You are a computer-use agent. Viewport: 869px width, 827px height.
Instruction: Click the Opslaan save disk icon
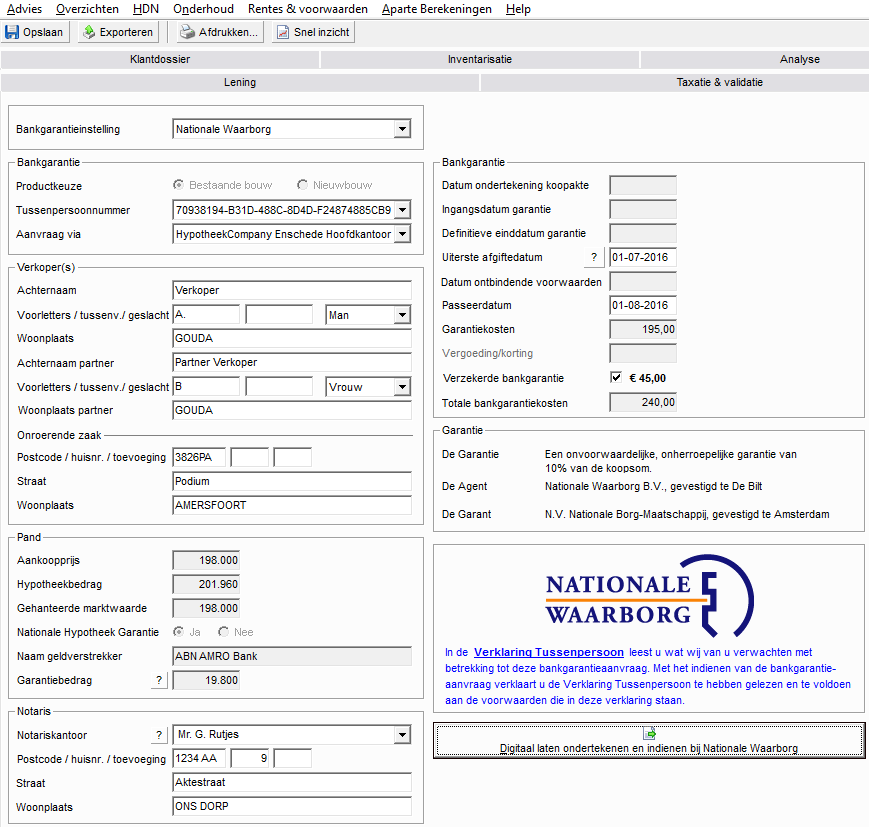[x=12, y=32]
